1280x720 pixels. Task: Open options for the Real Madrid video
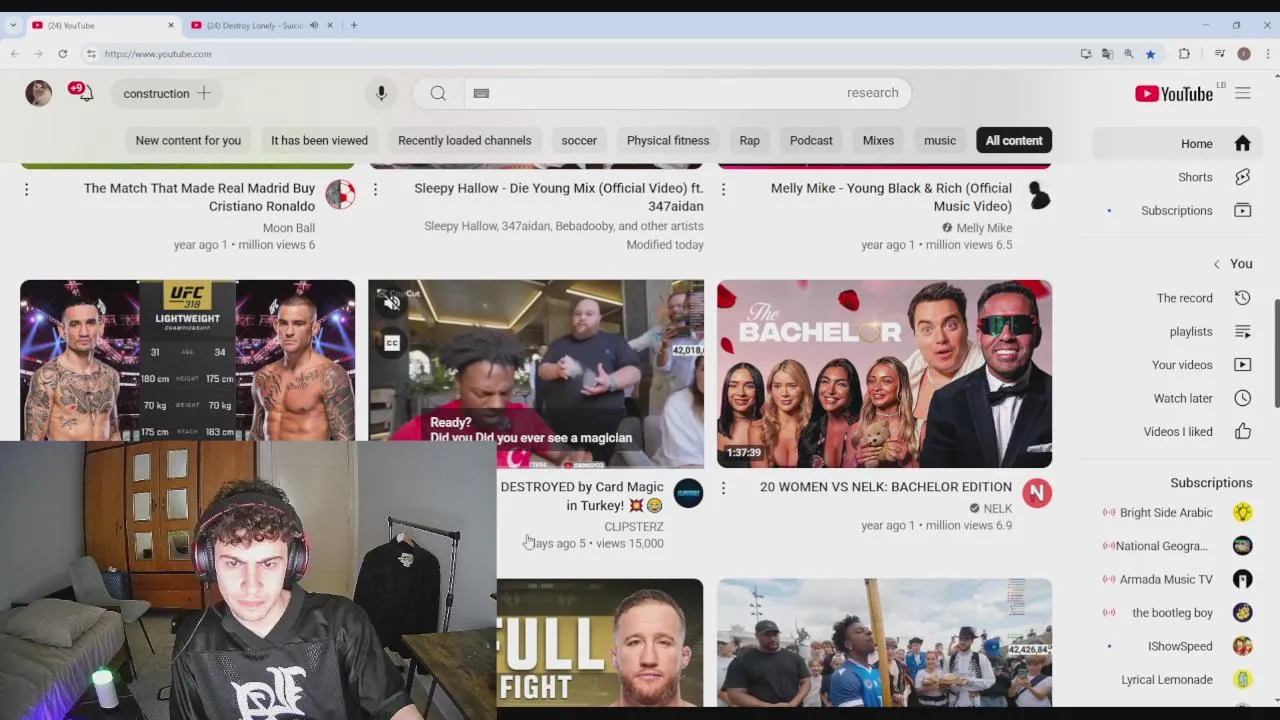(x=27, y=189)
